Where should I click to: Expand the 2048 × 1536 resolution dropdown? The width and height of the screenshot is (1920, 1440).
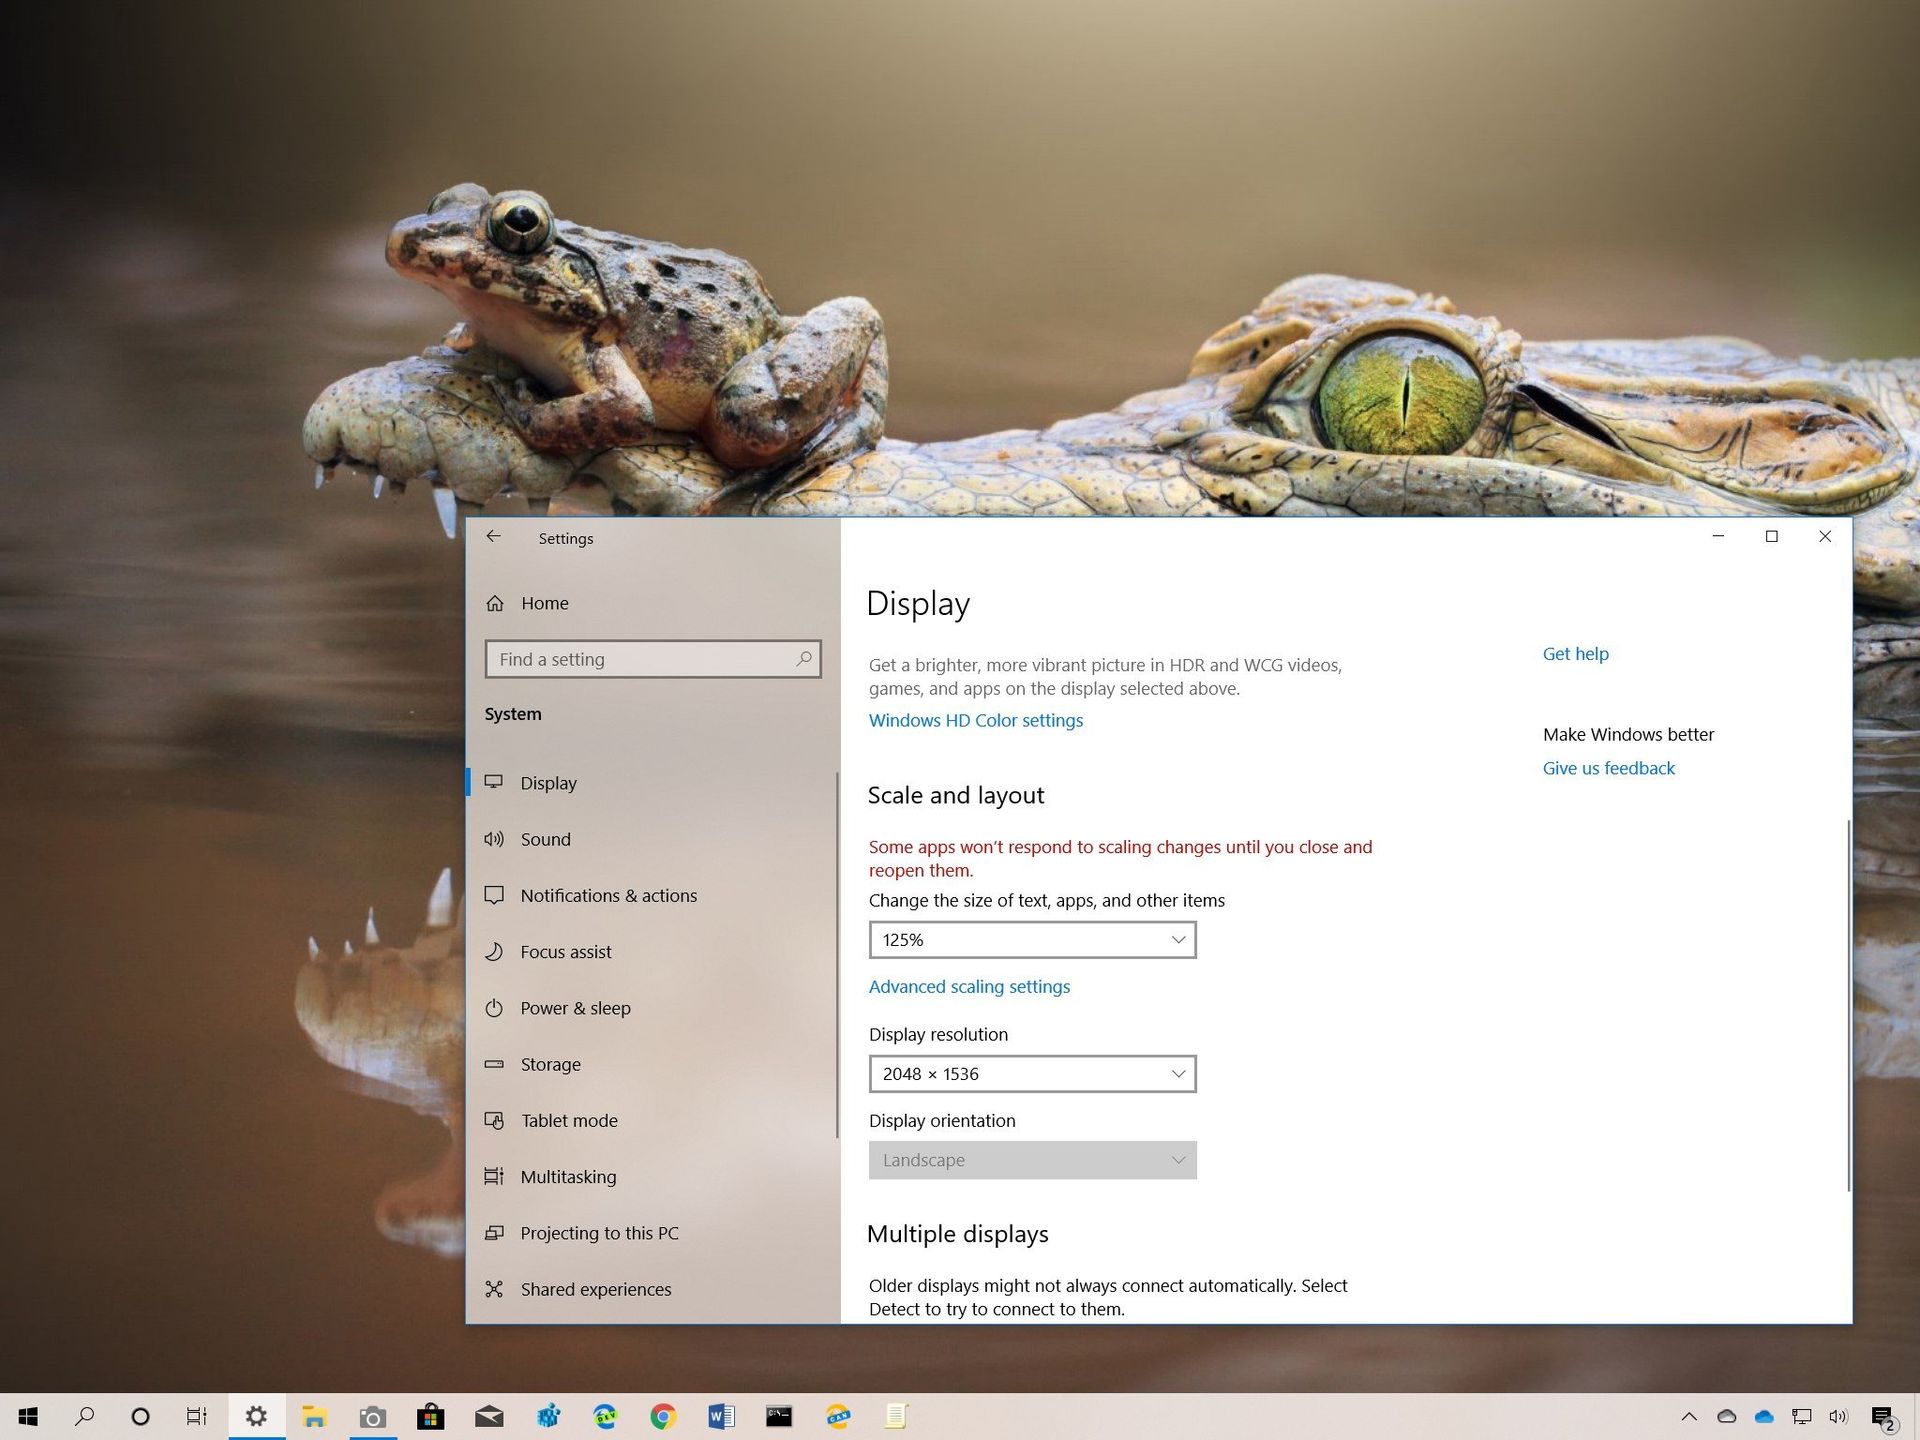coord(1032,1074)
